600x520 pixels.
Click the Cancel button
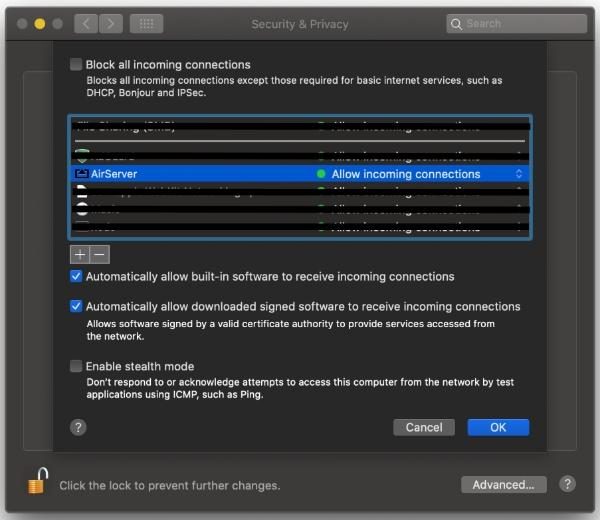pyautogui.click(x=424, y=427)
